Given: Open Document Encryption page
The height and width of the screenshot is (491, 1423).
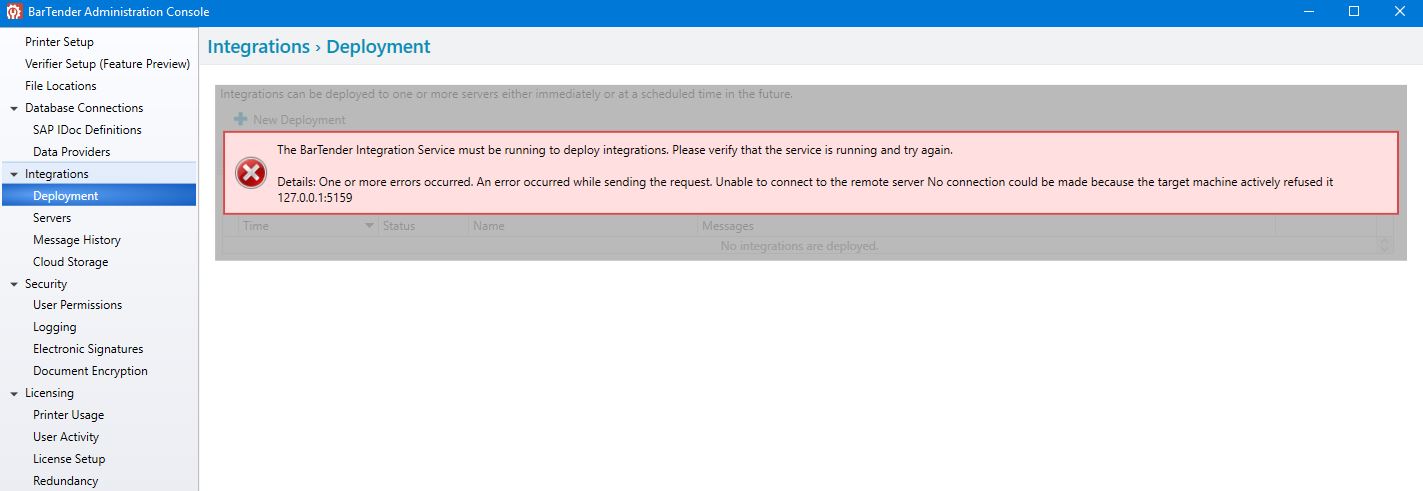Looking at the screenshot, I should 90,371.
